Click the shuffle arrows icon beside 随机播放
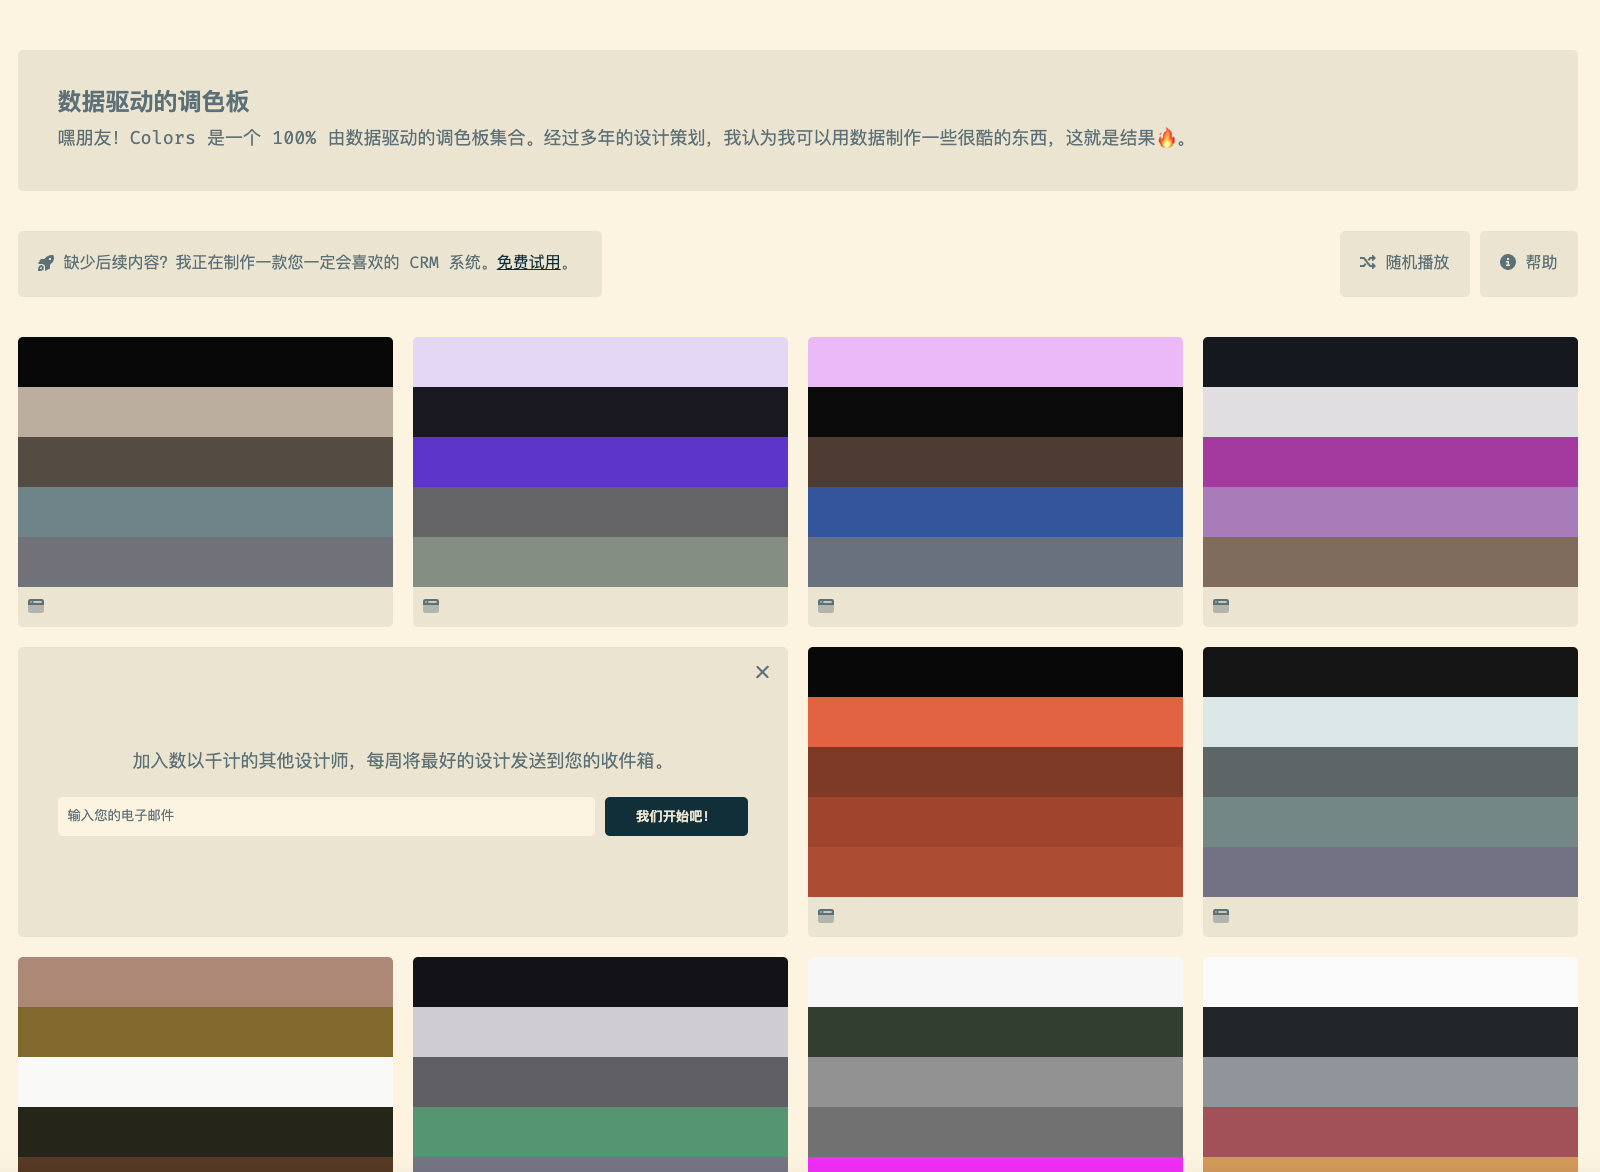This screenshot has width=1600, height=1172. tap(1368, 262)
